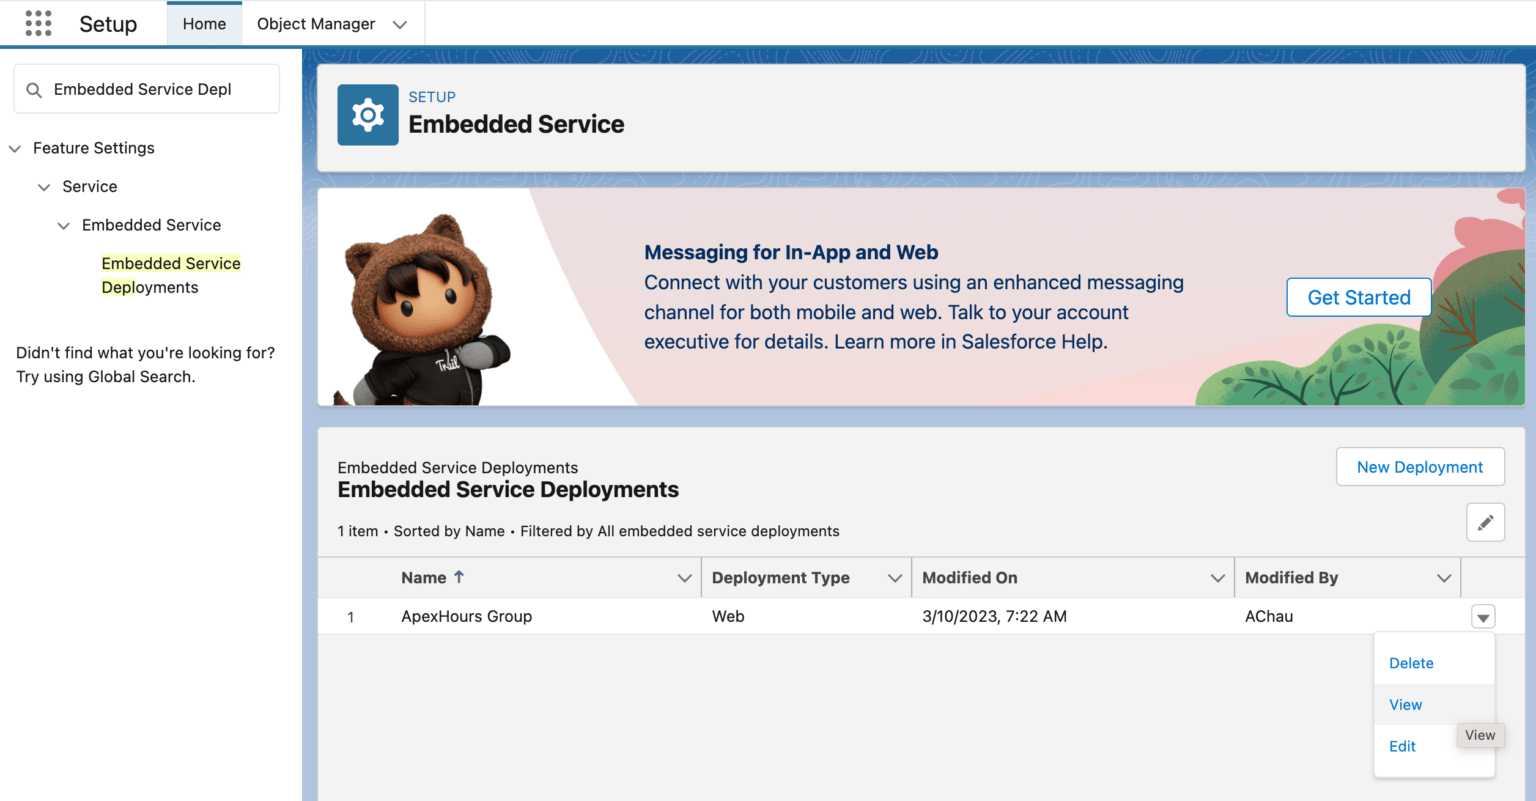Switch to the Home tab
This screenshot has width=1536, height=801.
[x=204, y=23]
